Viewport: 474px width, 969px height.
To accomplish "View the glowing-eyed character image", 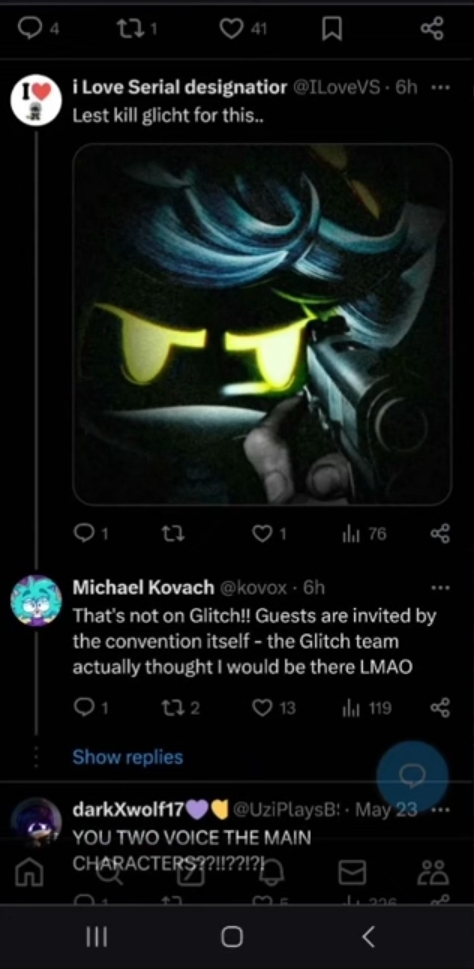I will (263, 324).
